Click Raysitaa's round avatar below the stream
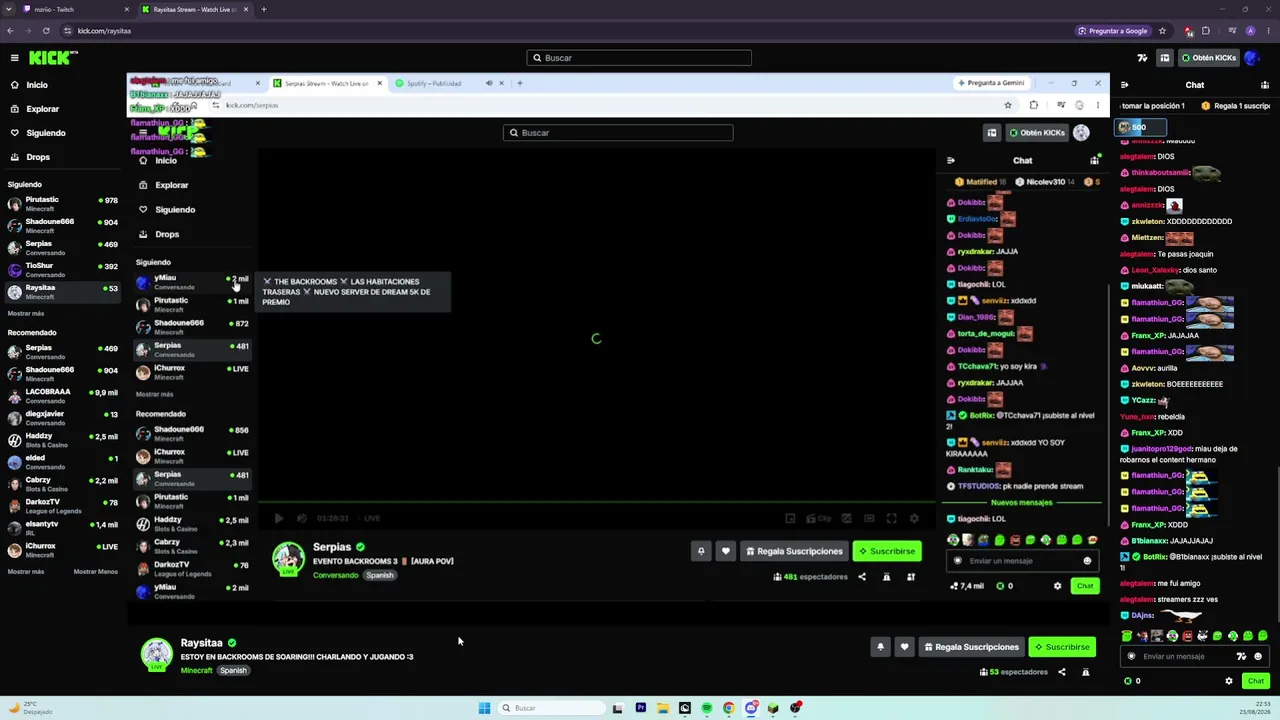Image resolution: width=1280 pixels, height=720 pixels. pos(156,654)
